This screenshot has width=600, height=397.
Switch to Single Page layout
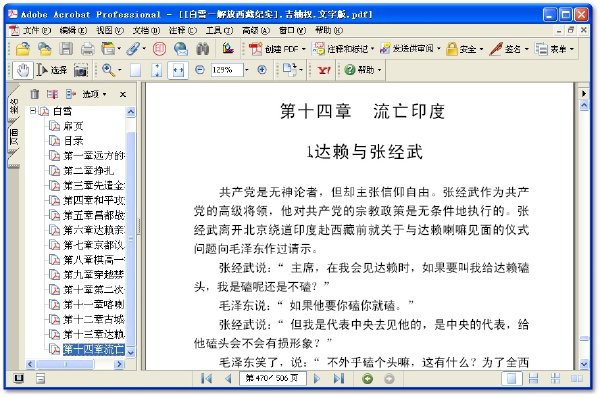pos(512,379)
